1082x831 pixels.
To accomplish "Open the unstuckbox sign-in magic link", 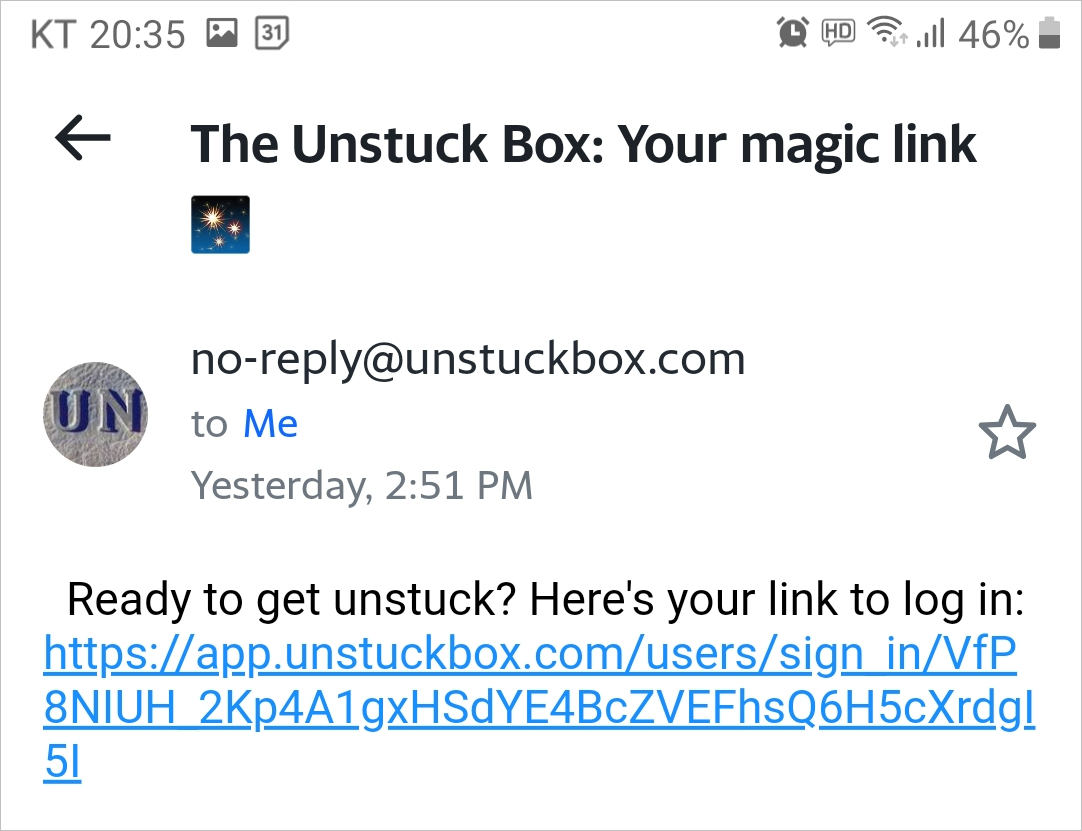I will pyautogui.click(x=539, y=708).
